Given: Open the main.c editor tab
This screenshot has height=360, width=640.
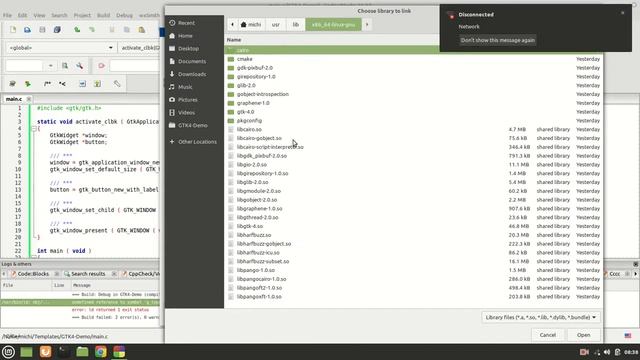Looking at the screenshot, I should (x=13, y=99).
